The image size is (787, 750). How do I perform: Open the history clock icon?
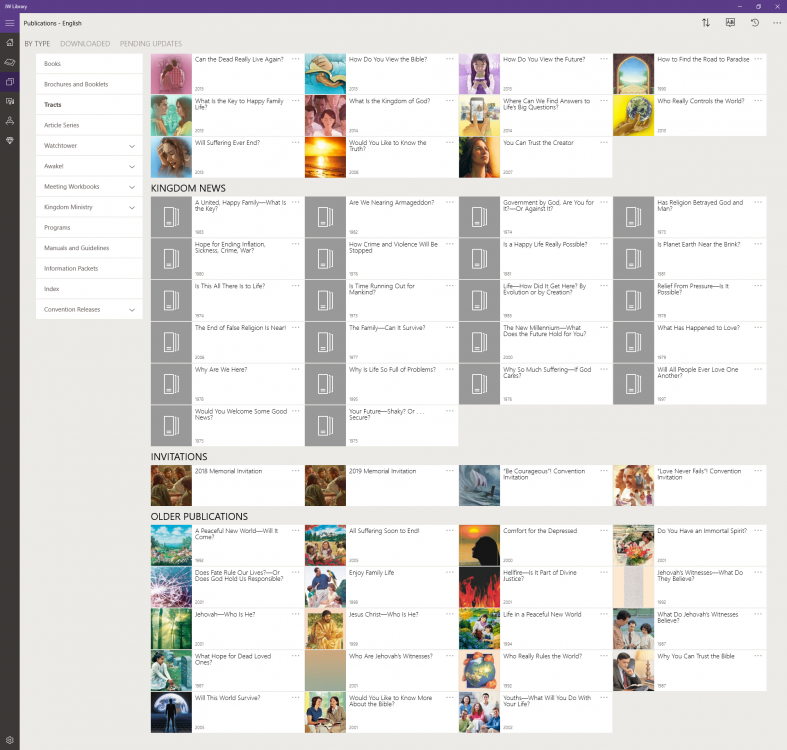pos(755,22)
